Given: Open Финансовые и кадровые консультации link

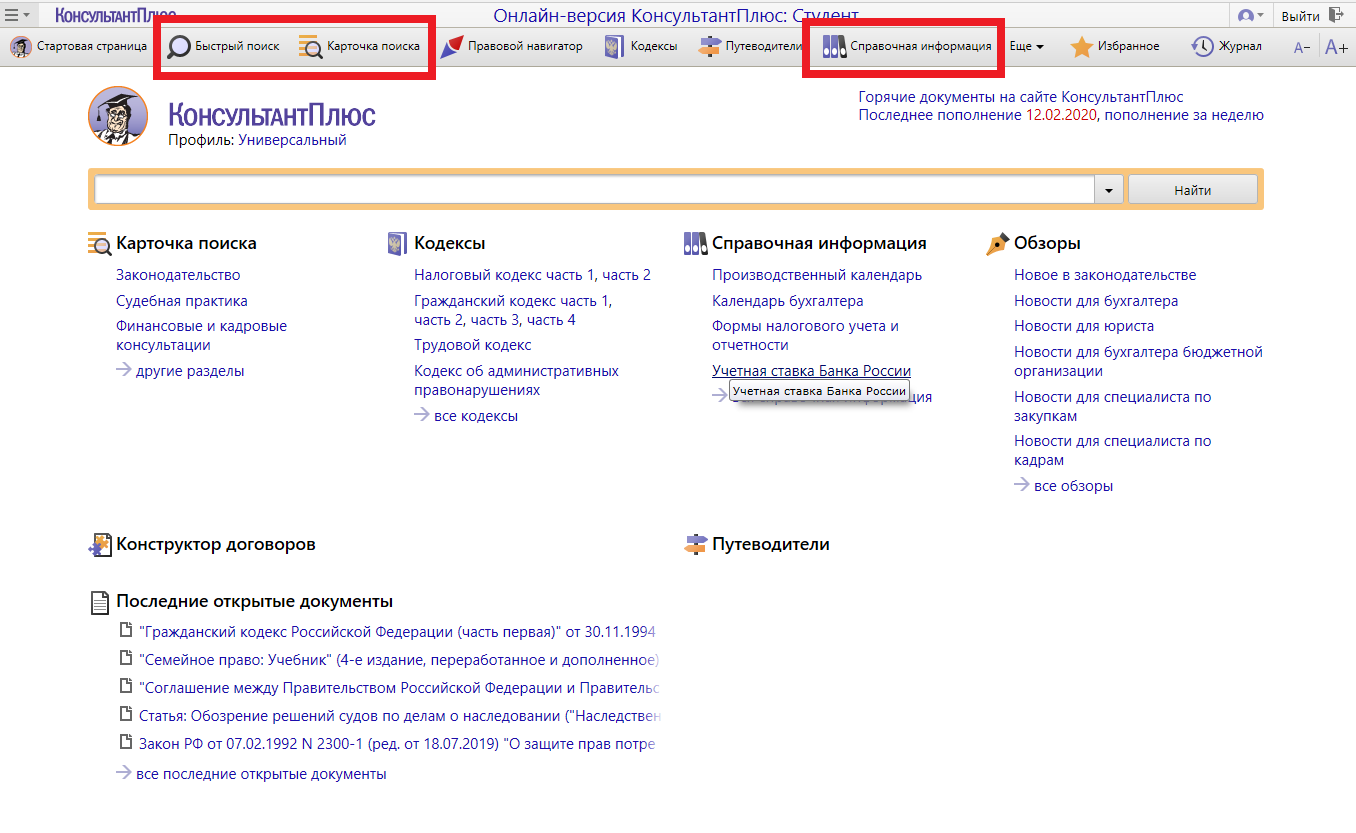Looking at the screenshot, I should (201, 335).
